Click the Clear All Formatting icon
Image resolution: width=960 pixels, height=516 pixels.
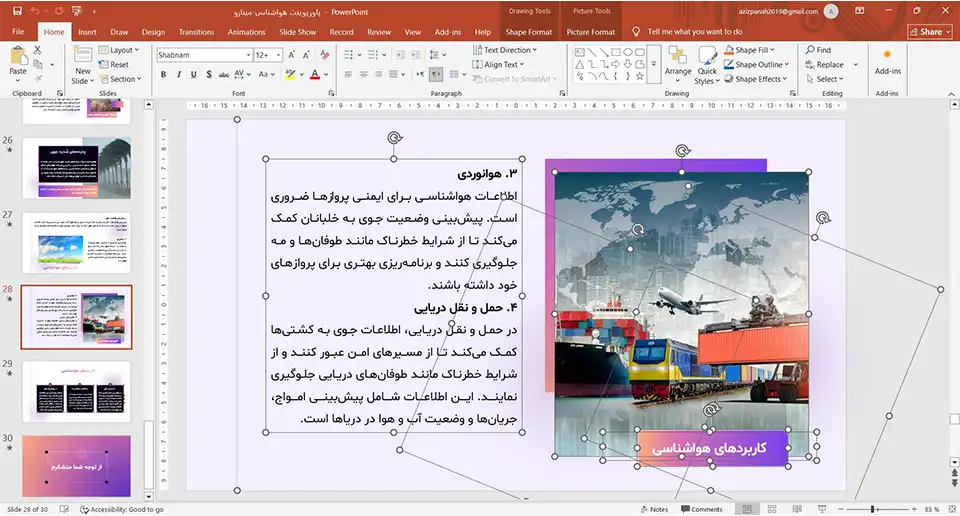pyautogui.click(x=324, y=55)
